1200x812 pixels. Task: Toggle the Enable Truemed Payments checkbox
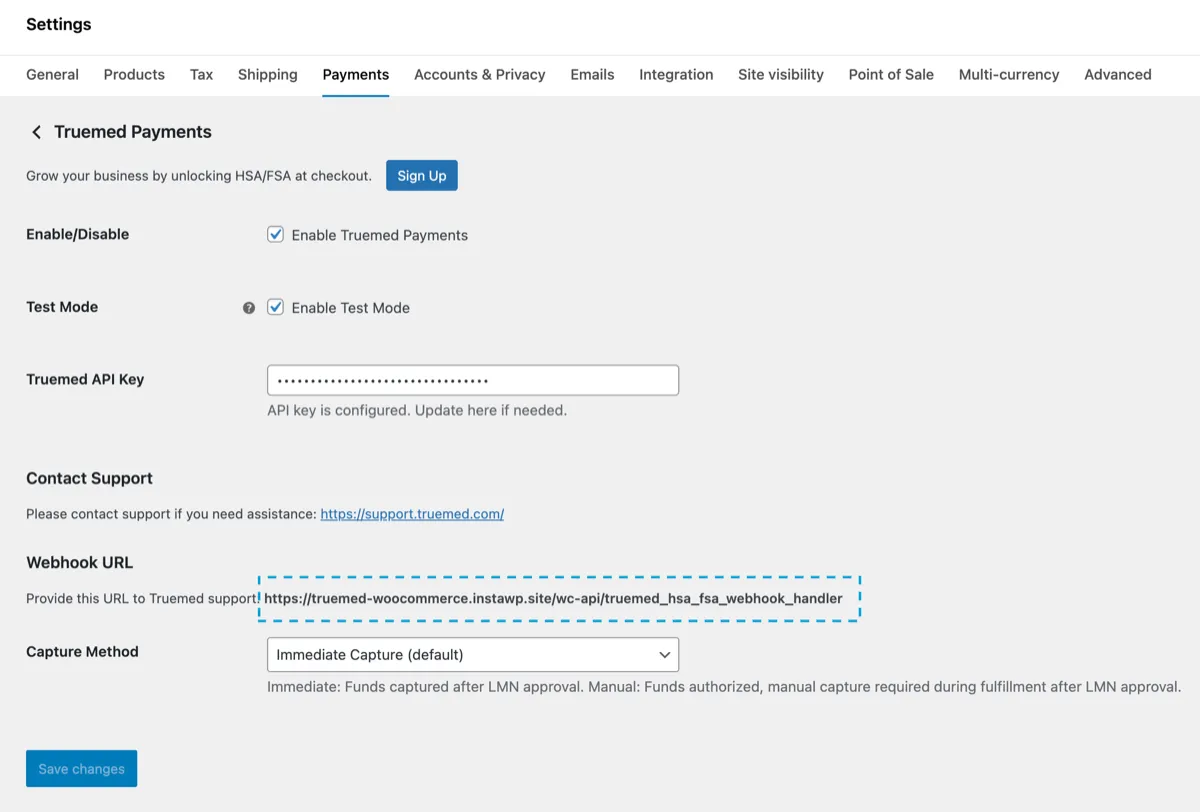pyautogui.click(x=275, y=235)
